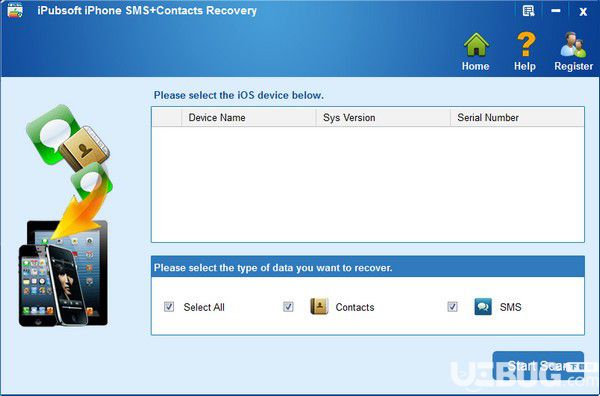Sort by the Sys Version column header
Screen dimensions: 600x396
pos(383,117)
